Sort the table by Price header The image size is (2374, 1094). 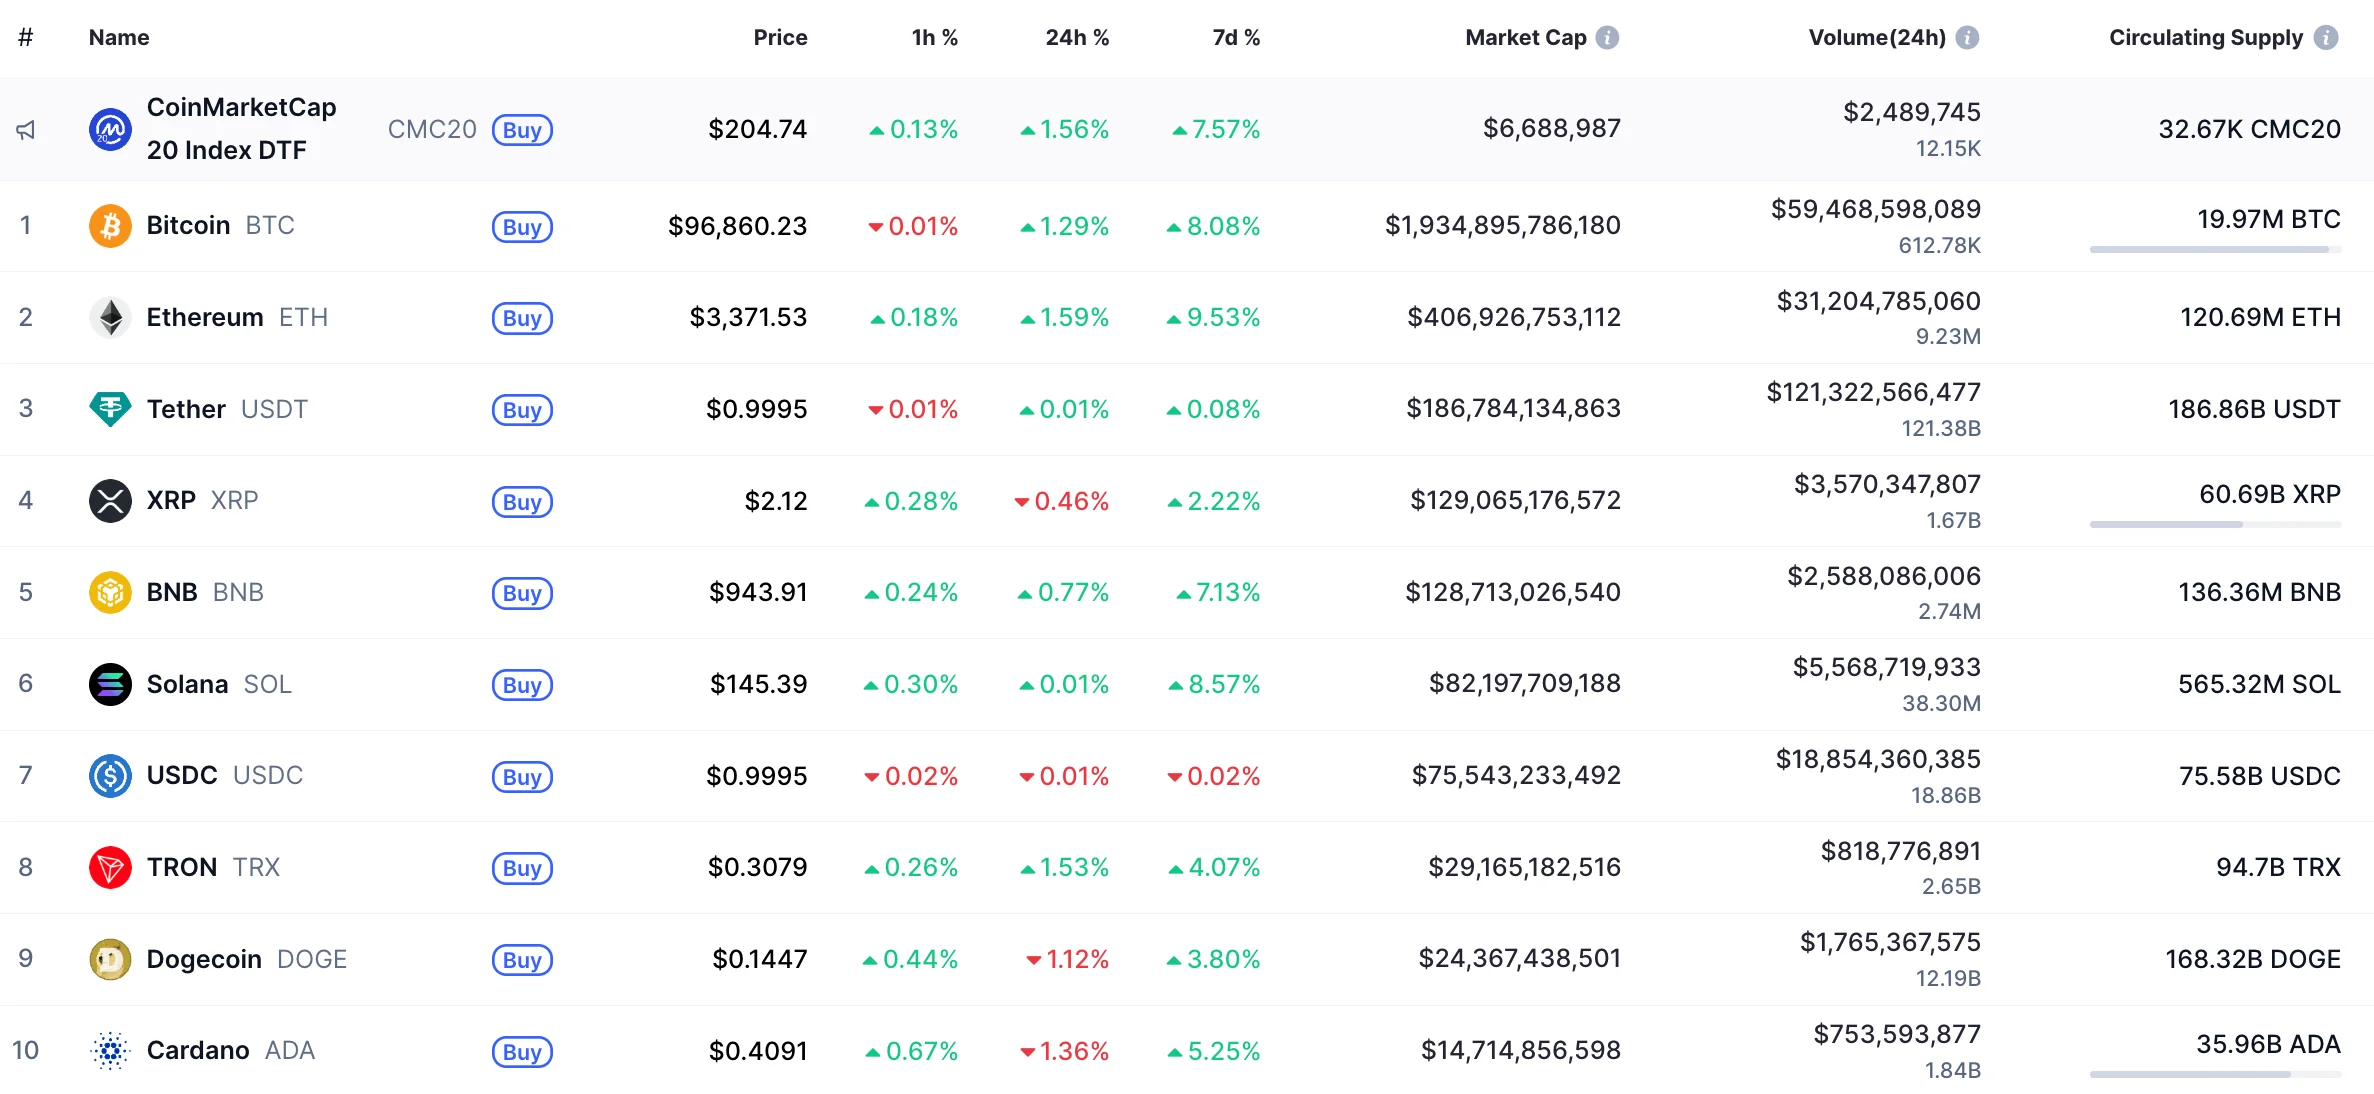[x=780, y=38]
